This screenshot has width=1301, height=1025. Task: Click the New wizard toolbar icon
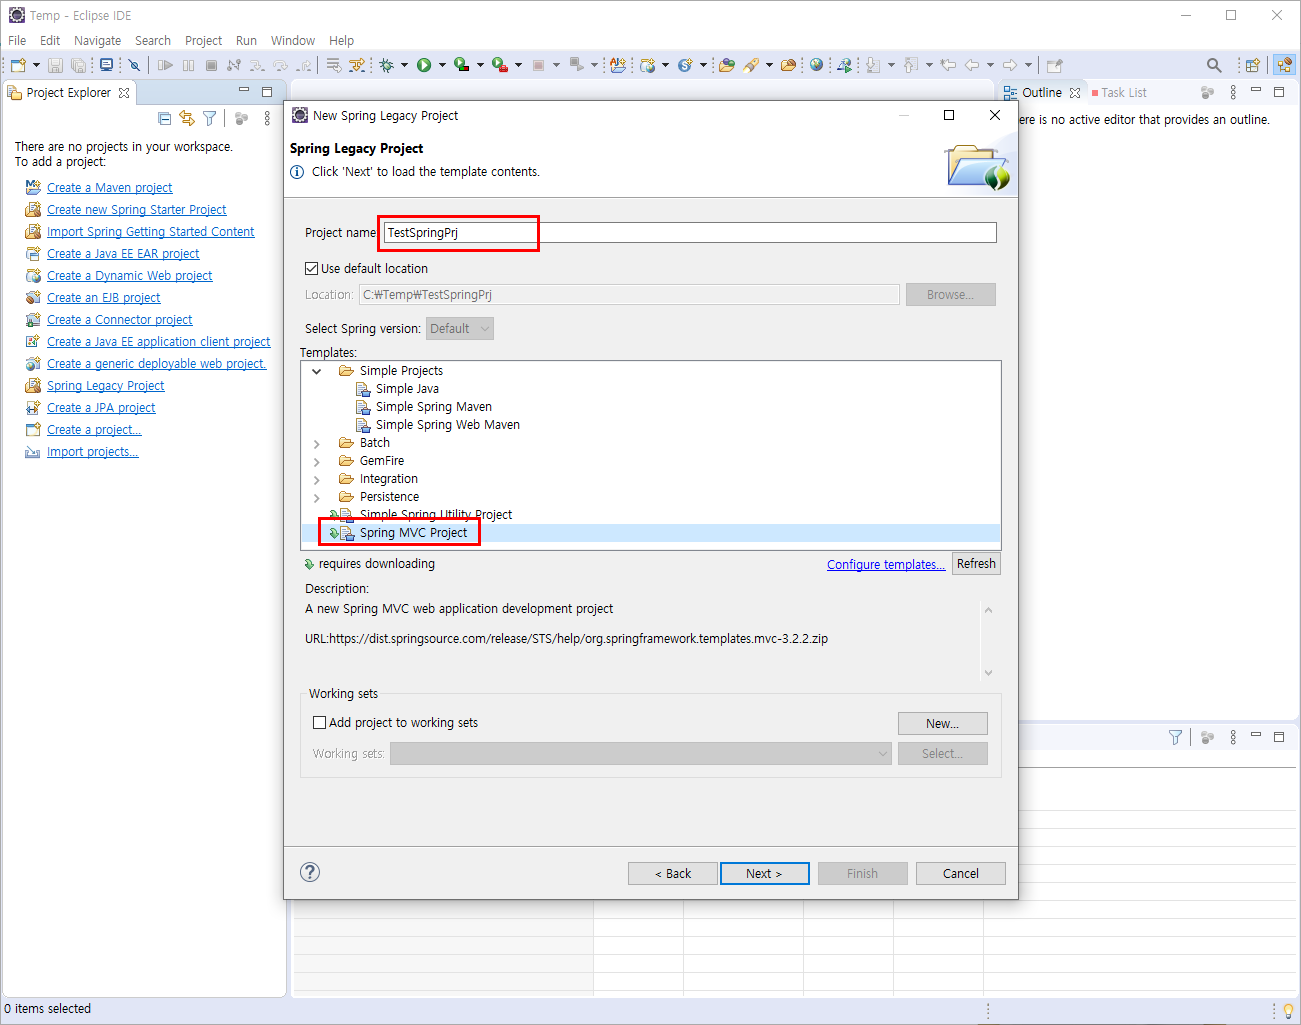click(18, 65)
